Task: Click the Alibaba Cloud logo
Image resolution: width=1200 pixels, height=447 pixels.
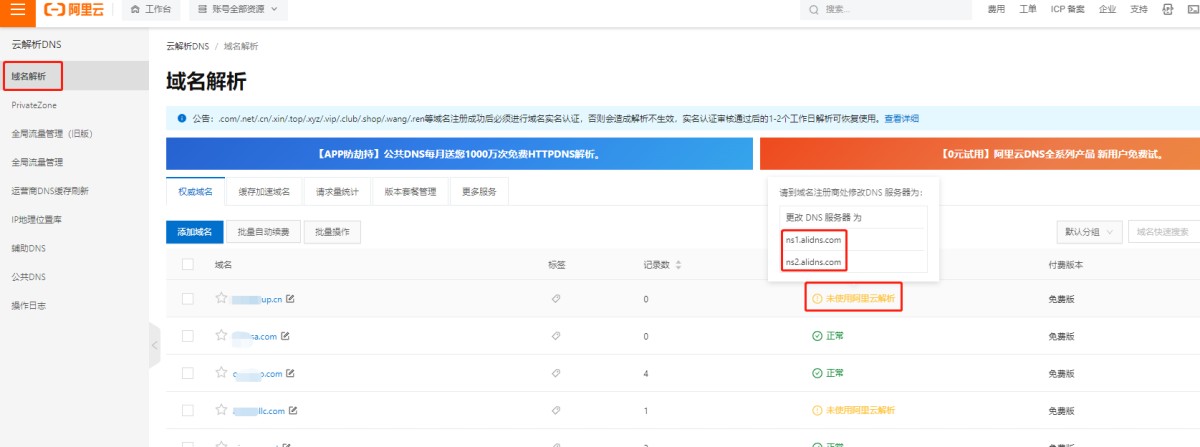Action: 78,10
